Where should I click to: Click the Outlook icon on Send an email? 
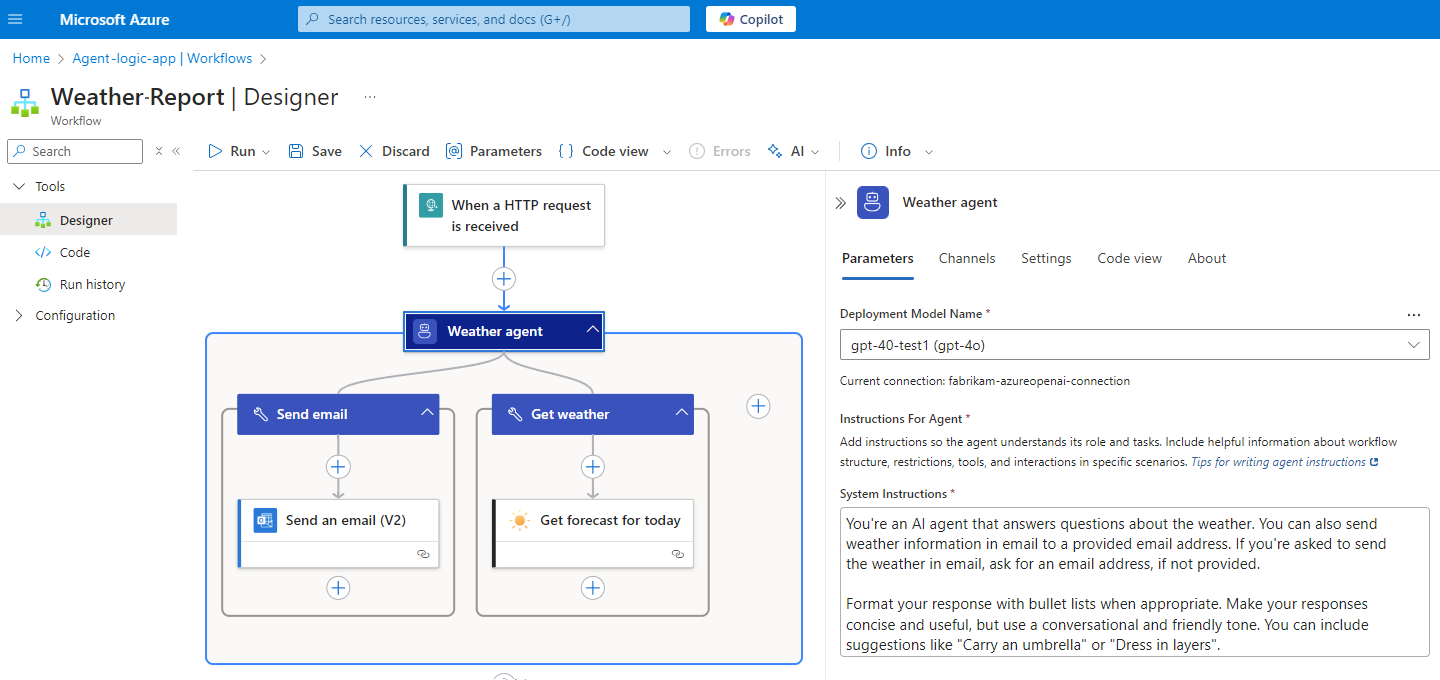tap(265, 520)
